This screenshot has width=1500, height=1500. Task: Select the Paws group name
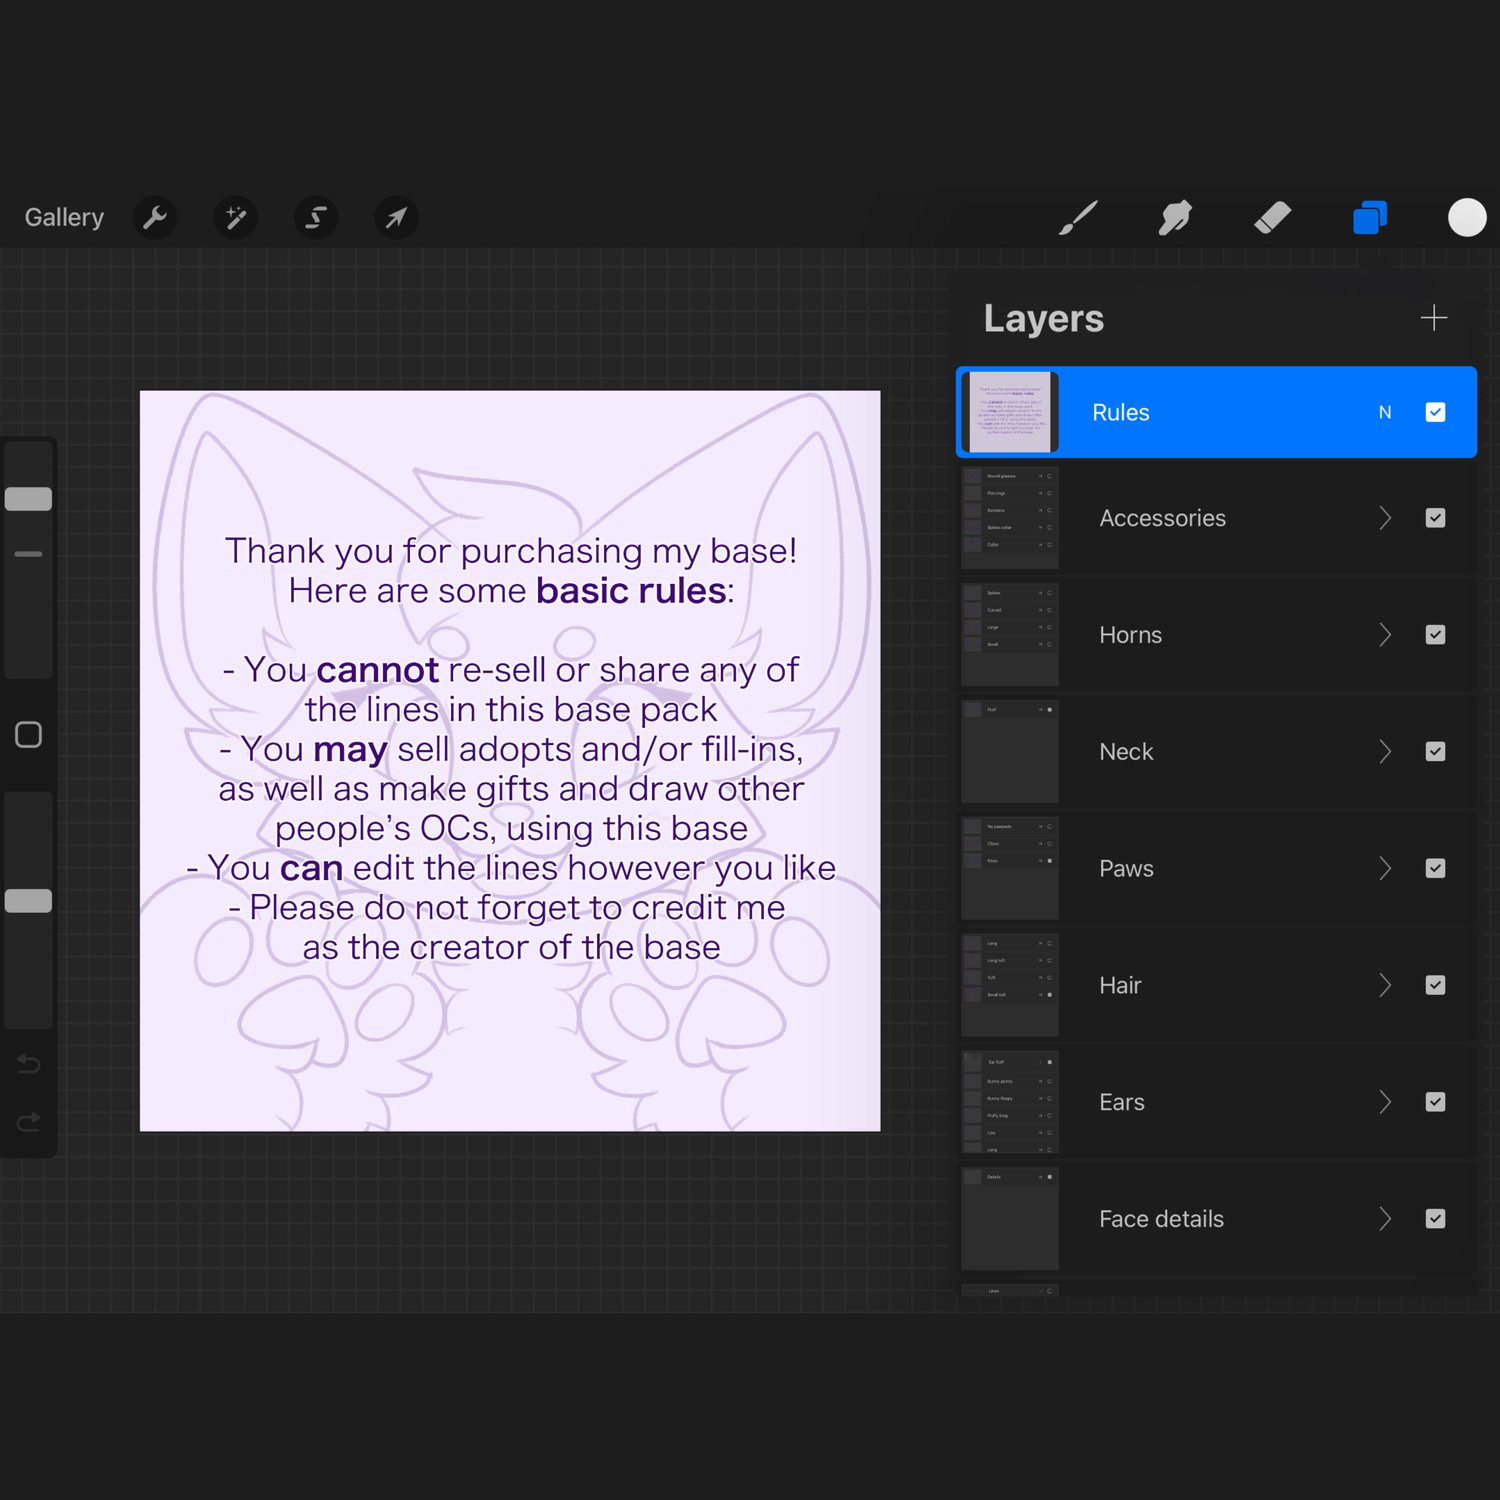pos(1126,868)
